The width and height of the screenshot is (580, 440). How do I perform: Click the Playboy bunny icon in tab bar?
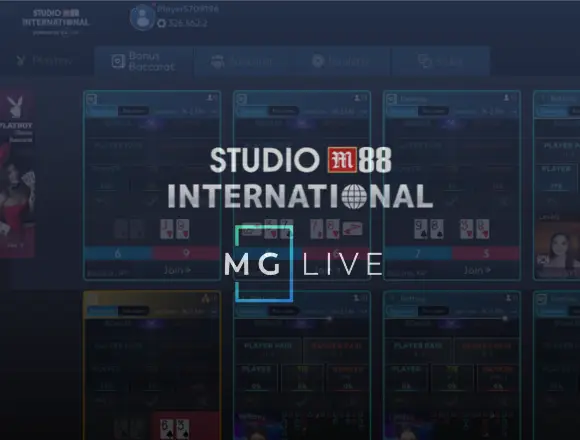(x=20, y=60)
